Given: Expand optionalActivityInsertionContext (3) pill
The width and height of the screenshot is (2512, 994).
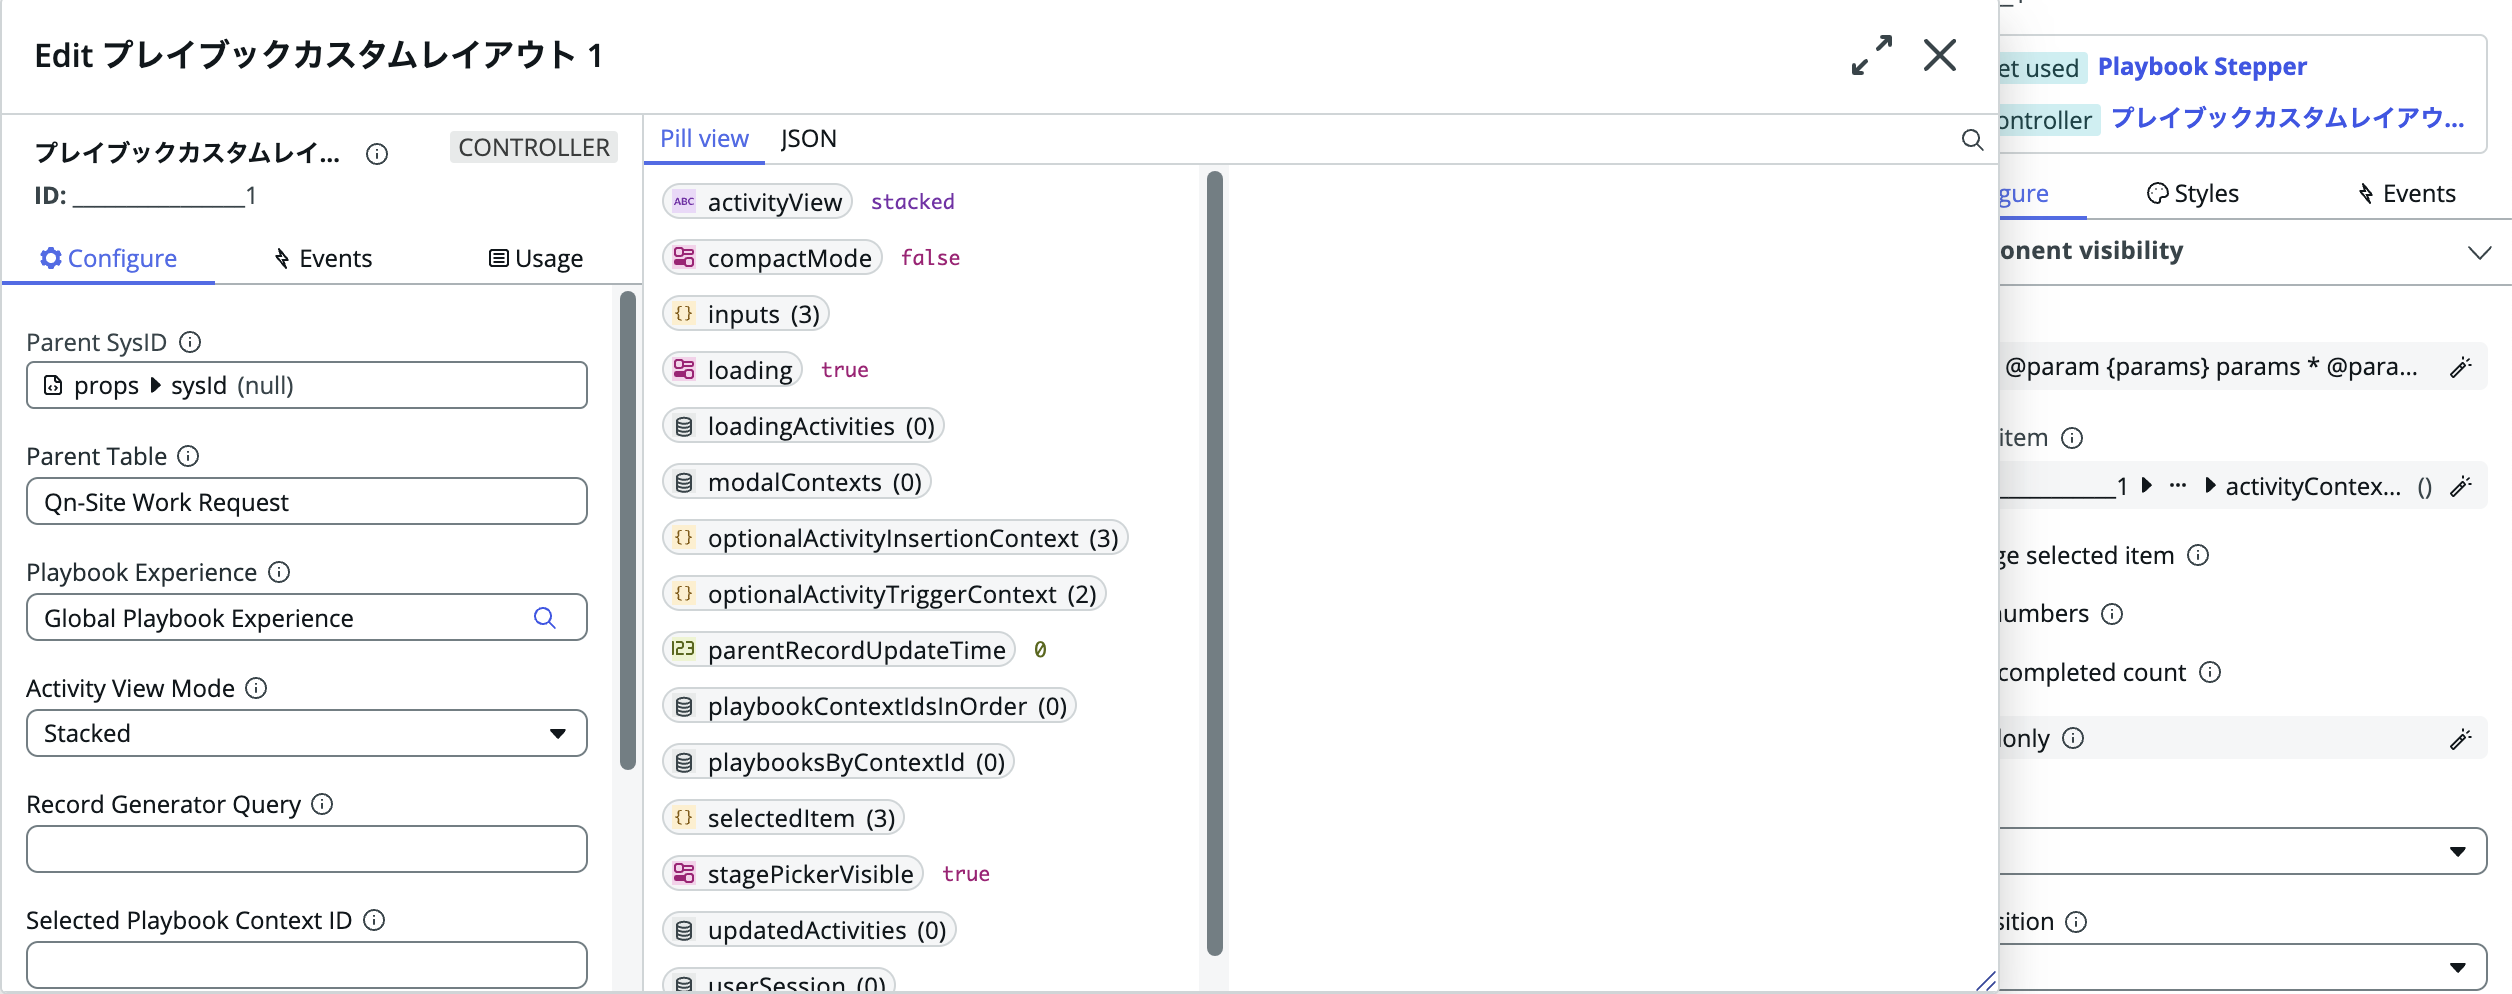Looking at the screenshot, I should point(895,538).
